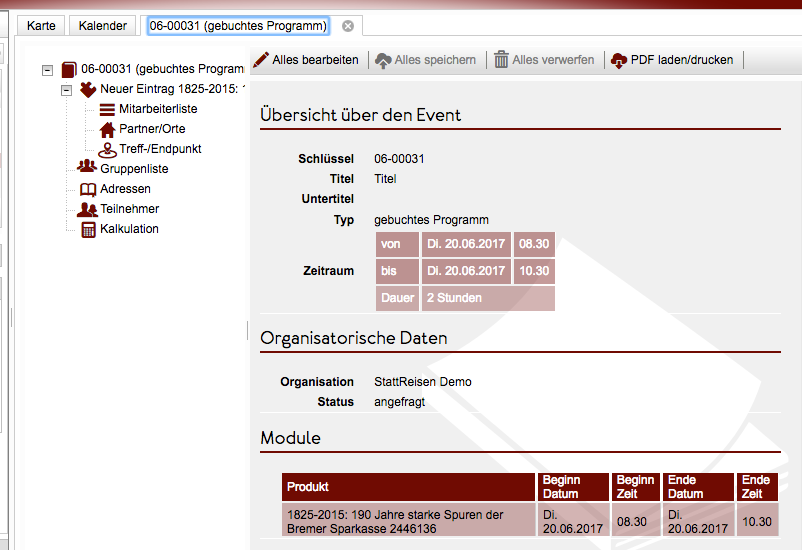Screen dimensions: 802x550
Task: Click the Treff-/Endpunkt location icon
Action: click(x=107, y=149)
